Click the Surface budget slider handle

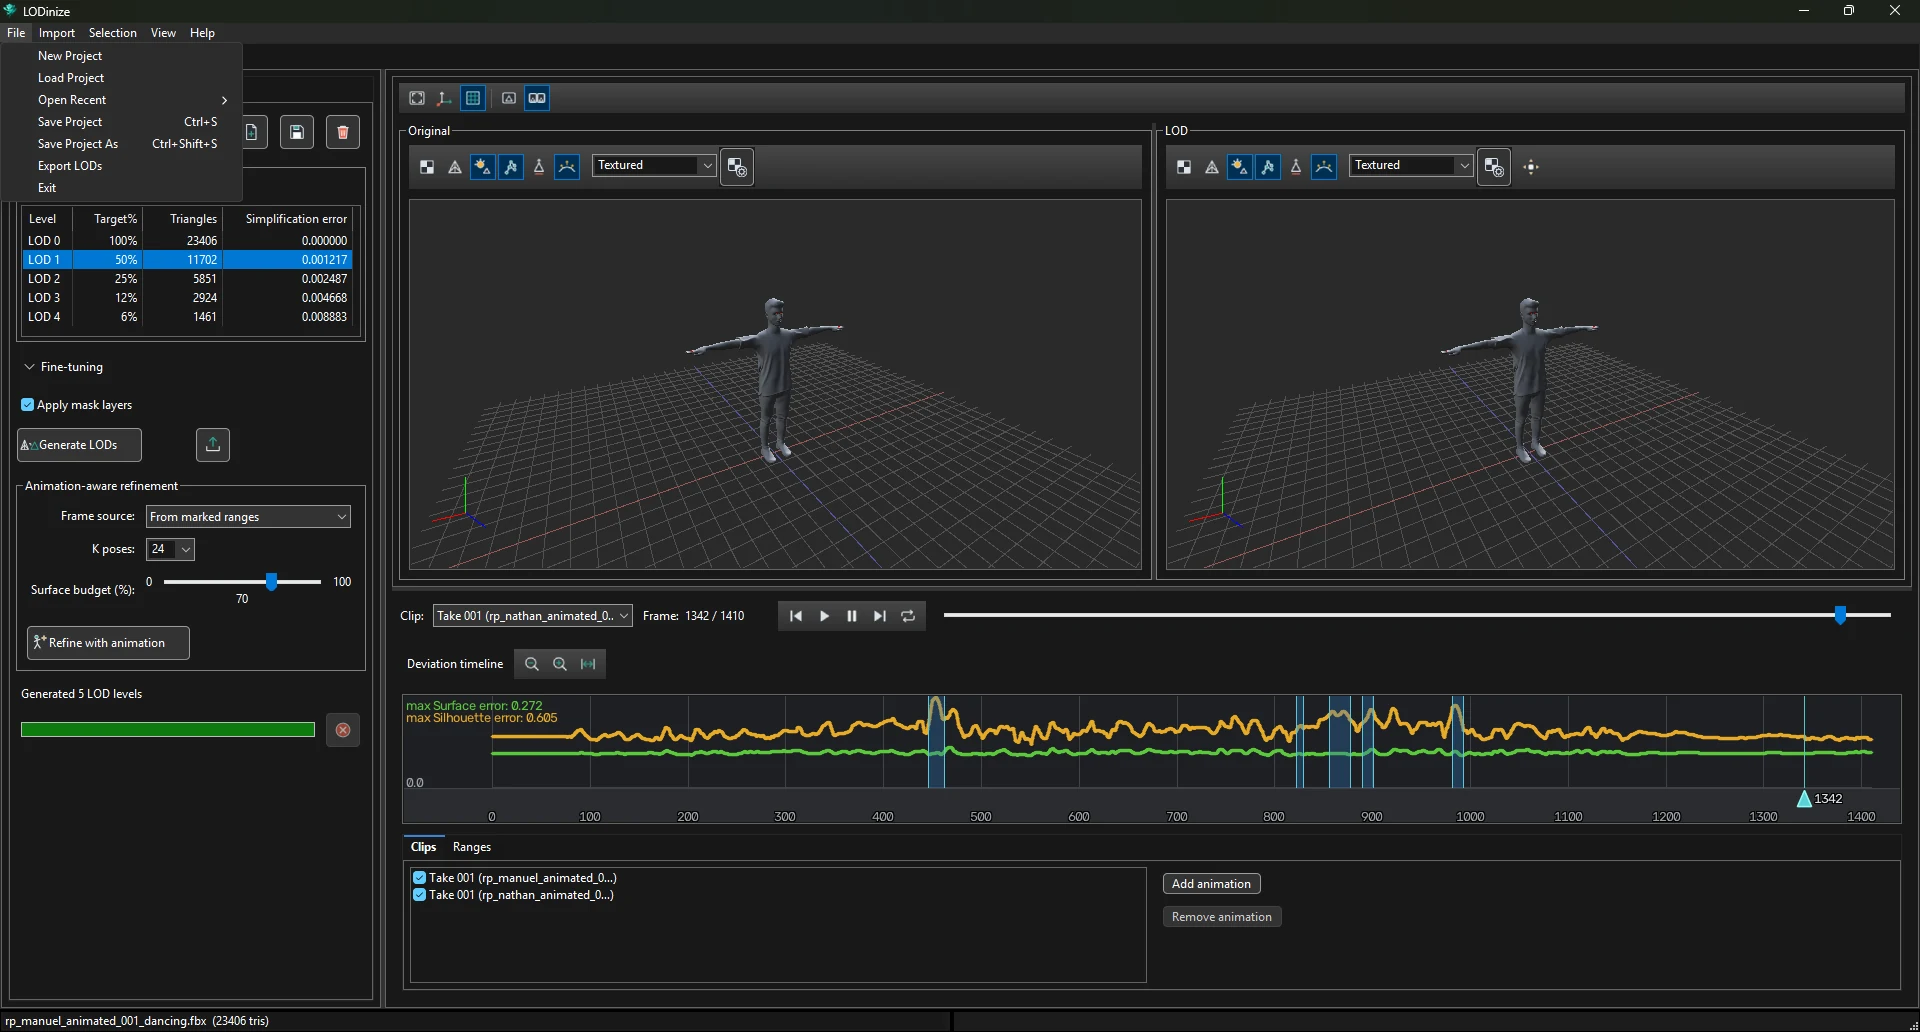[271, 582]
